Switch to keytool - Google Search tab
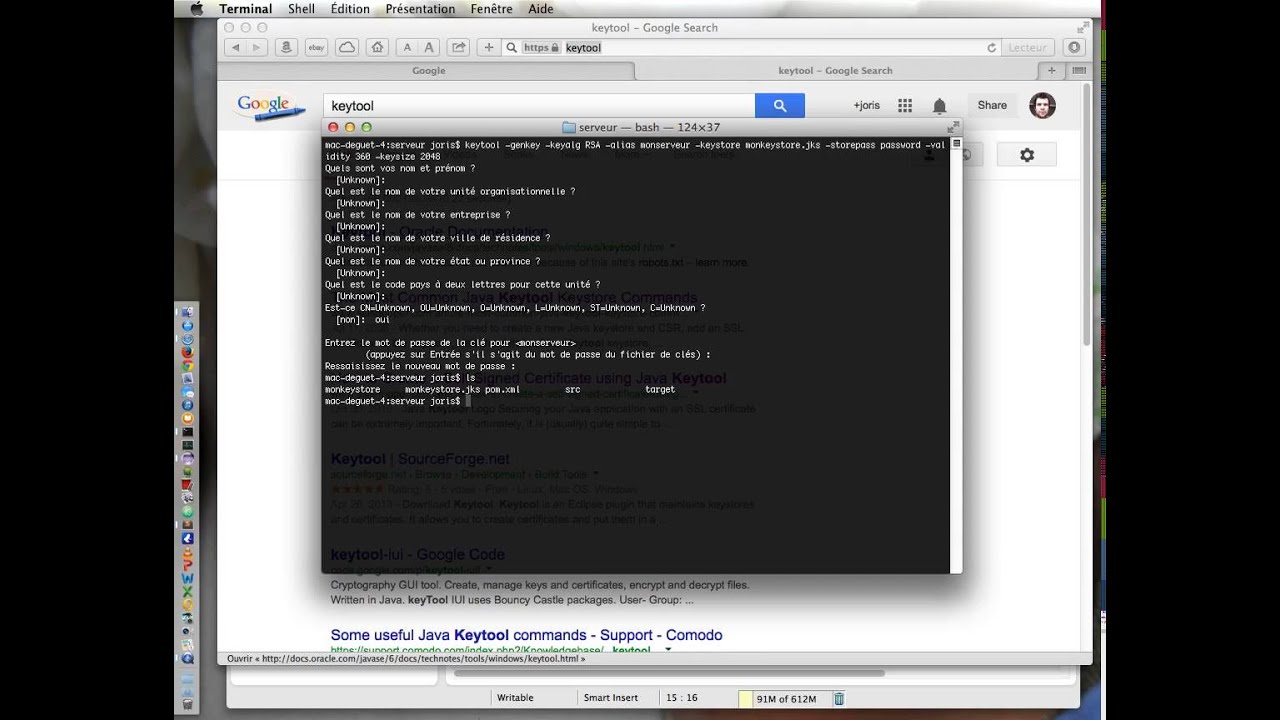Screen dimensions: 1280x720 pyautogui.click(x=835, y=70)
